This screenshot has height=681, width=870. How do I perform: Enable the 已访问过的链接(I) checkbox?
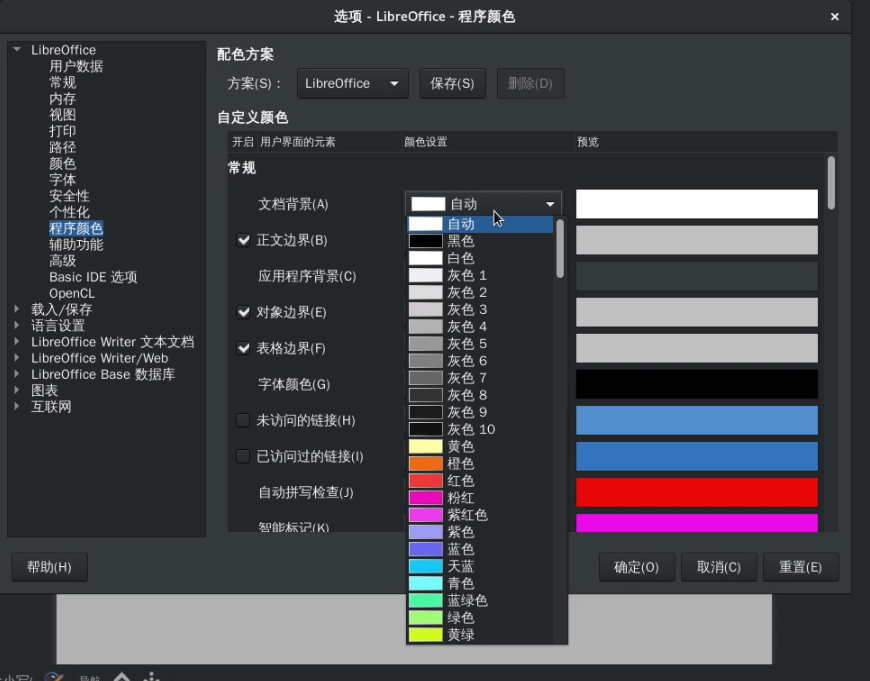243,456
